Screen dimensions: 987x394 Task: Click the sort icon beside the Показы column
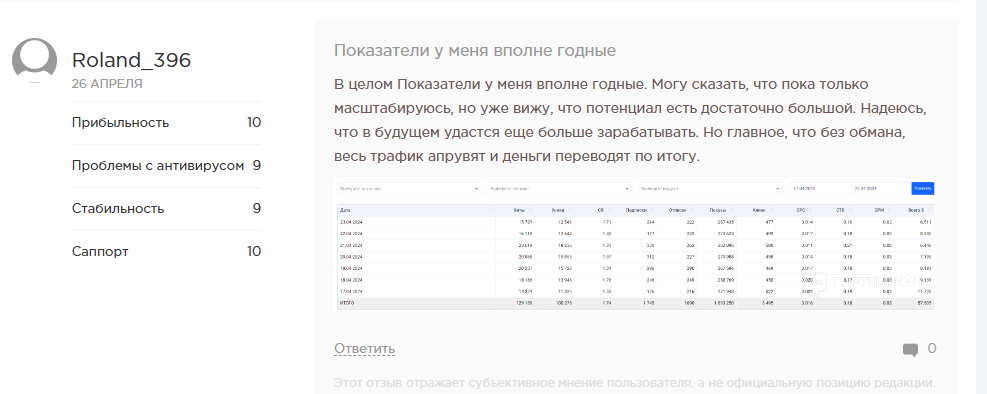[731, 210]
